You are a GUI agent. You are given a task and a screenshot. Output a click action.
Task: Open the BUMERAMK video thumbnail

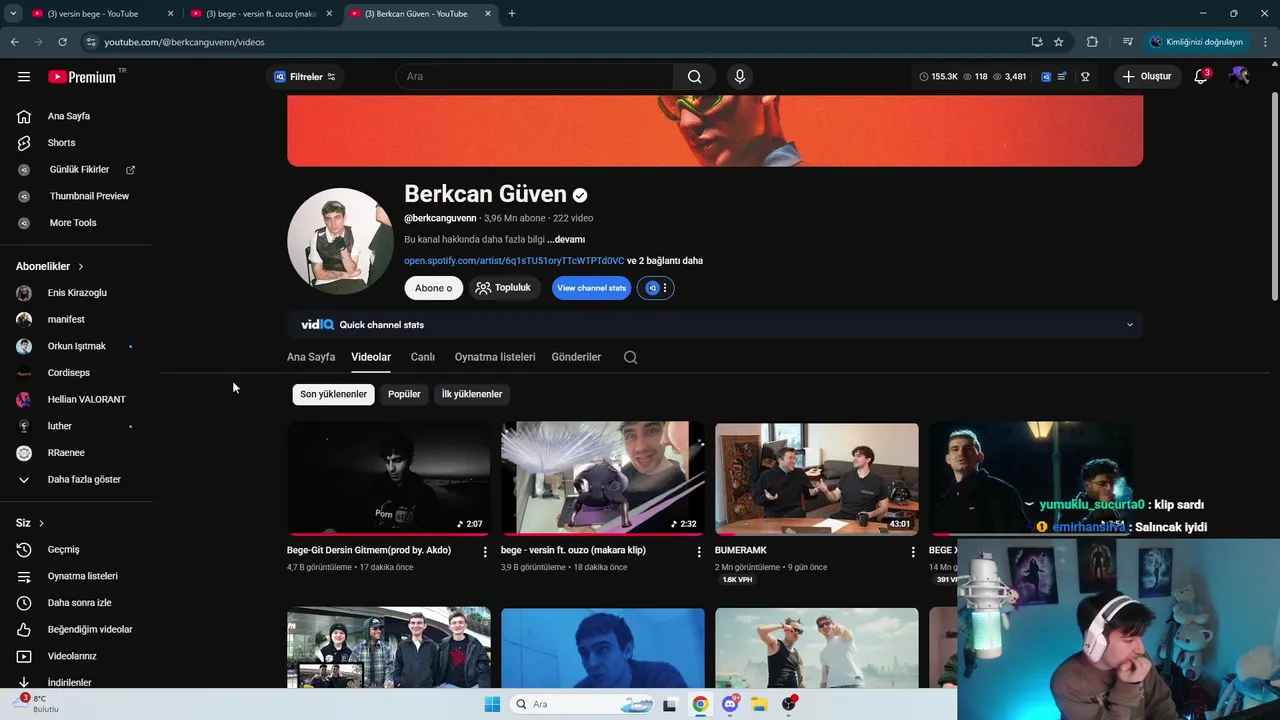(x=817, y=479)
